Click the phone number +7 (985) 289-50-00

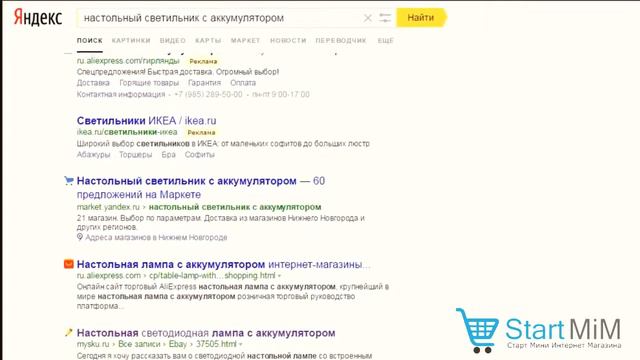click(208, 94)
